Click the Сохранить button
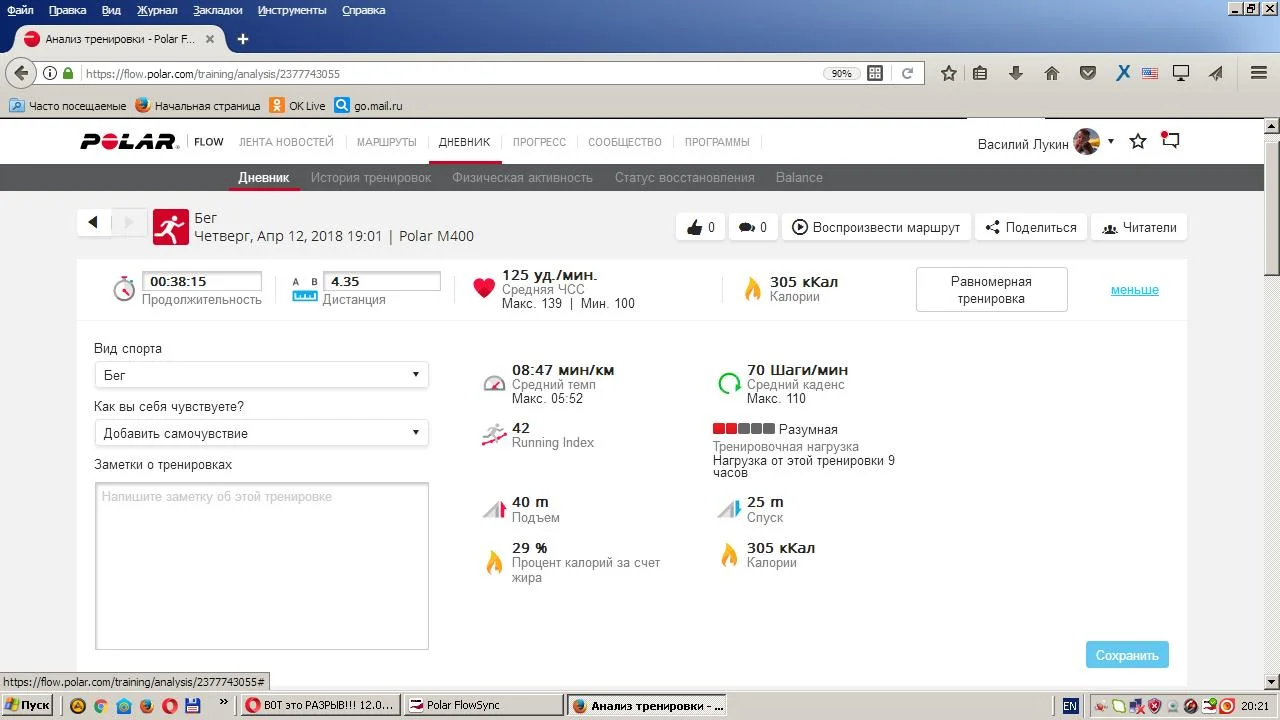1280x720 pixels. 1127,655
